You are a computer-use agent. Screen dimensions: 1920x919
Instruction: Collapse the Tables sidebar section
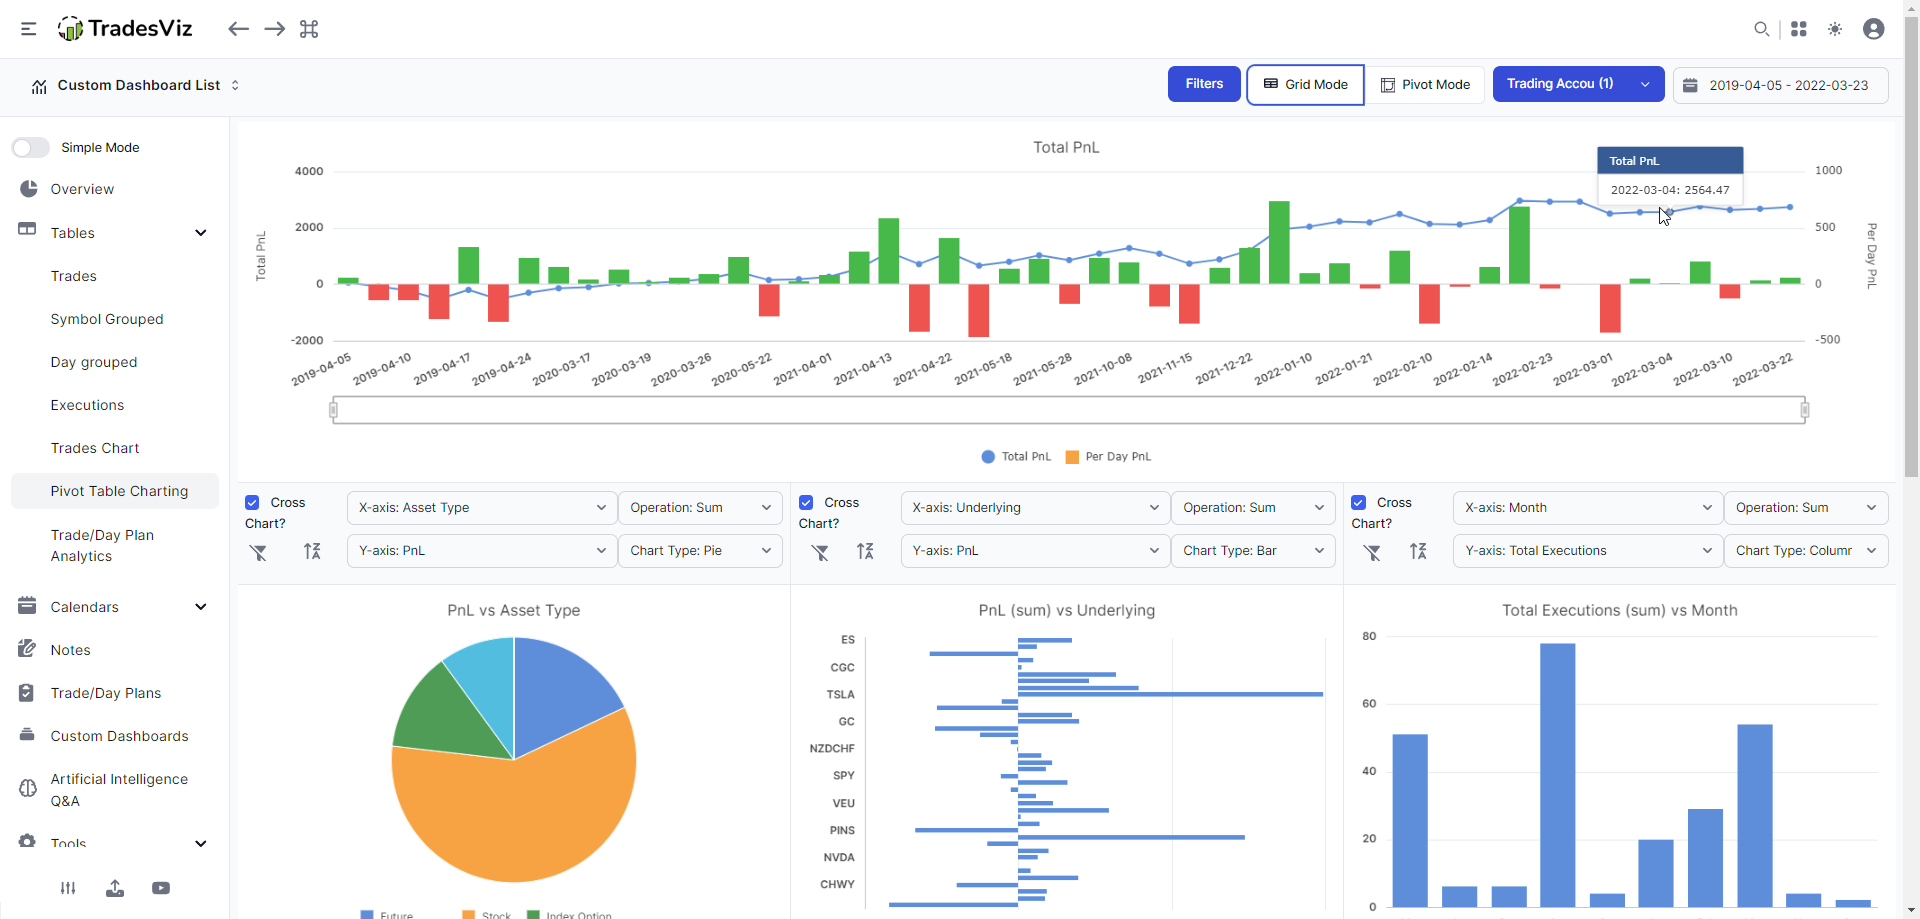pos(201,233)
